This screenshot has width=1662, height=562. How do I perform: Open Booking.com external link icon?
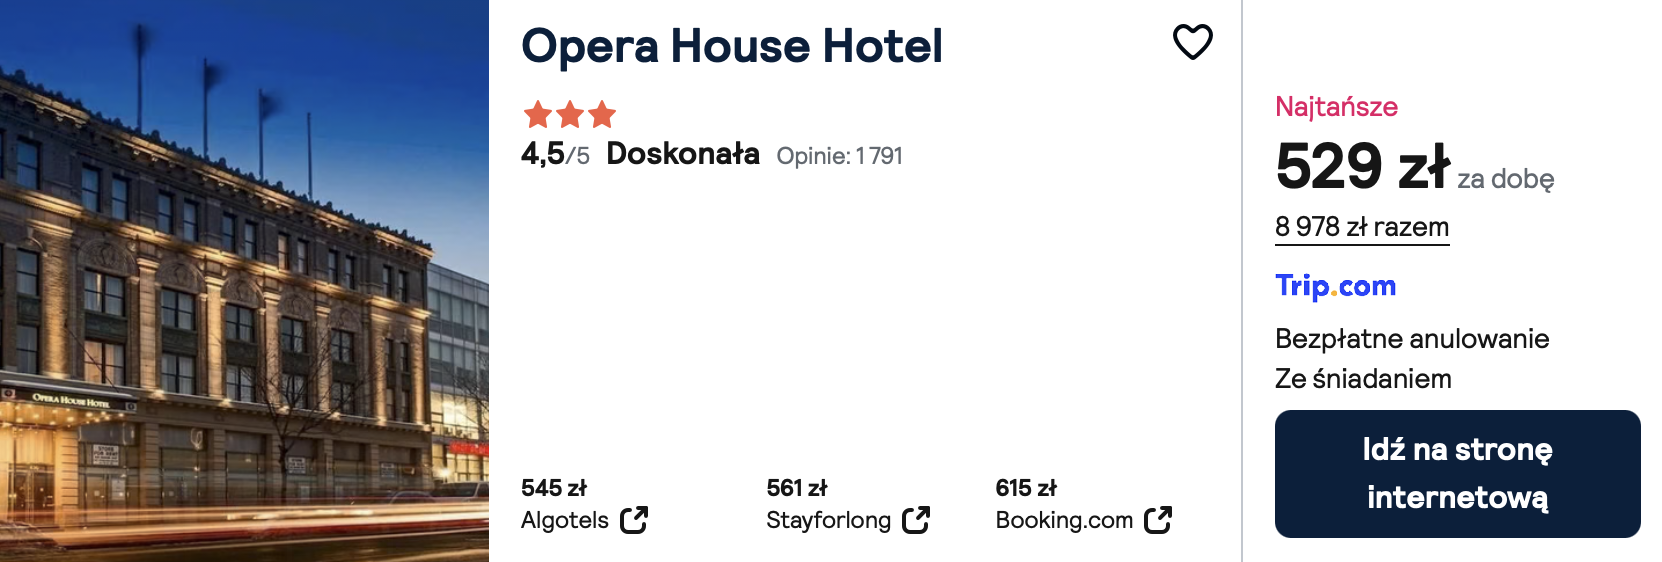click(x=1158, y=520)
